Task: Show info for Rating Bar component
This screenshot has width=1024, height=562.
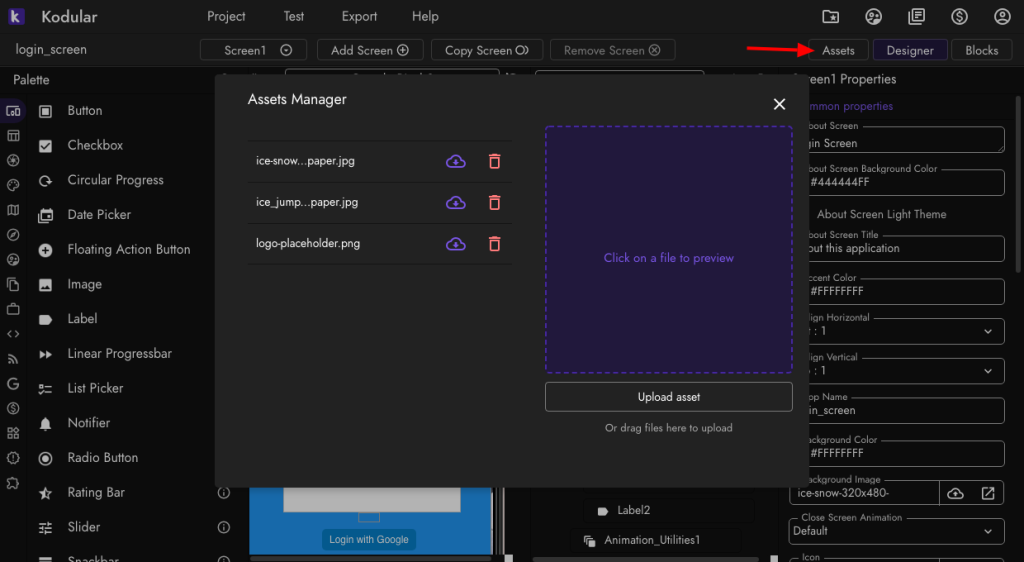Action: (224, 493)
